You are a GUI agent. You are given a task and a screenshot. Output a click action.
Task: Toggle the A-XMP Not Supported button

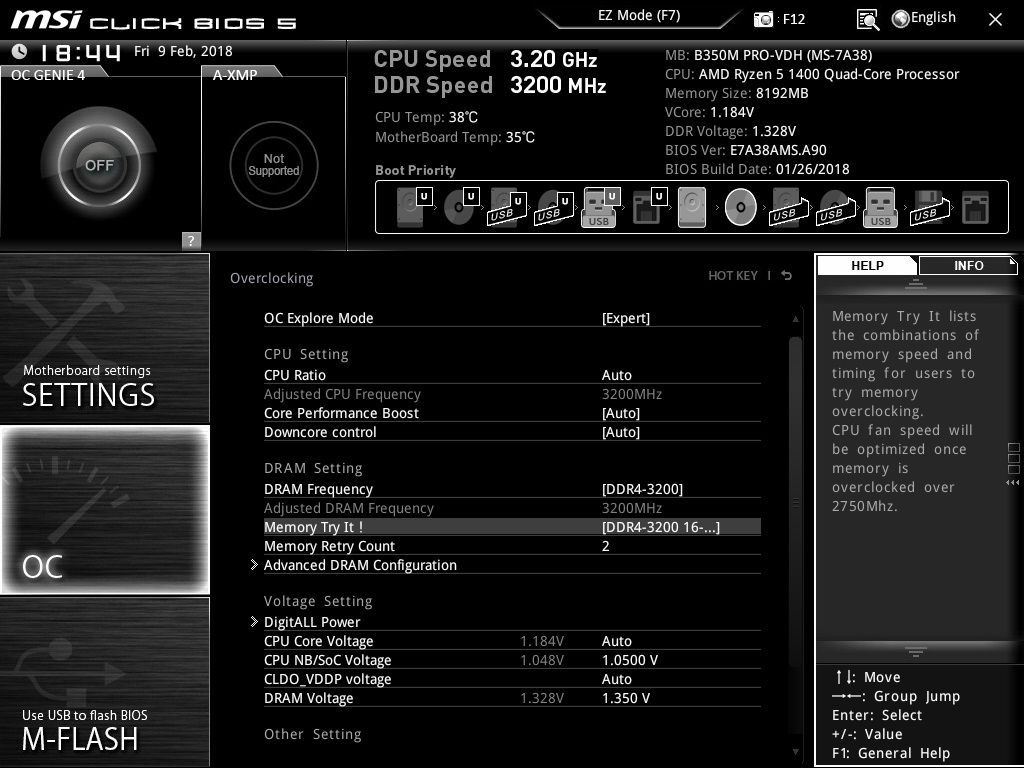274,165
